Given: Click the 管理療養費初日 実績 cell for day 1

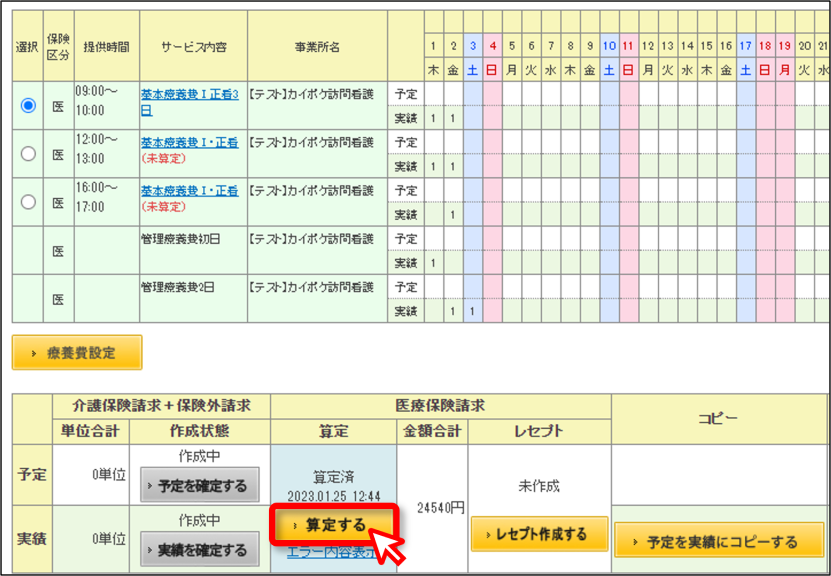Looking at the screenshot, I should (x=434, y=262).
